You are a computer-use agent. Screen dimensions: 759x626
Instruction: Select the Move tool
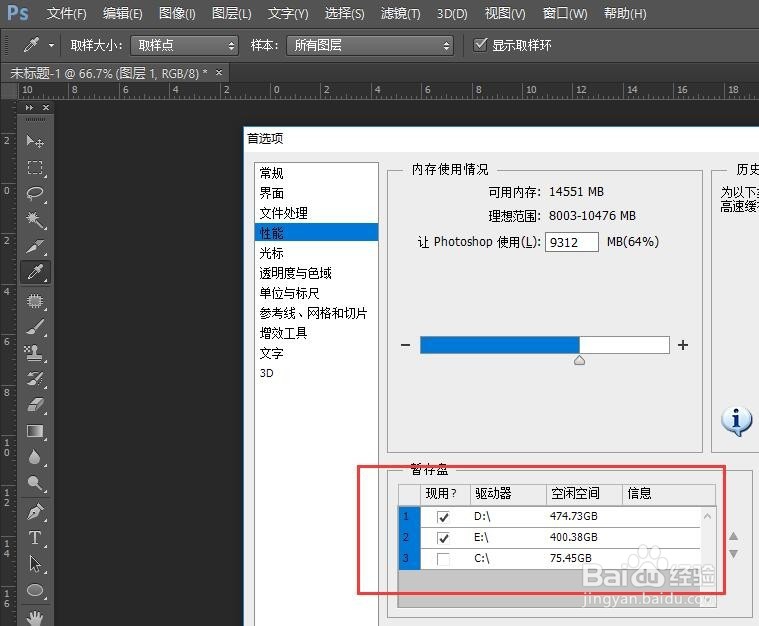[35, 141]
